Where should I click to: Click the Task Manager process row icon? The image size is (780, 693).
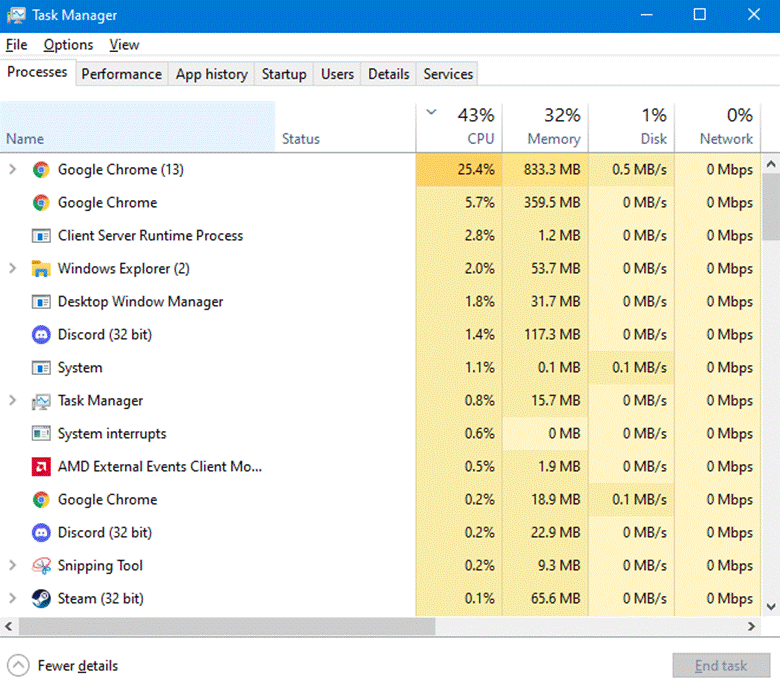[41, 401]
